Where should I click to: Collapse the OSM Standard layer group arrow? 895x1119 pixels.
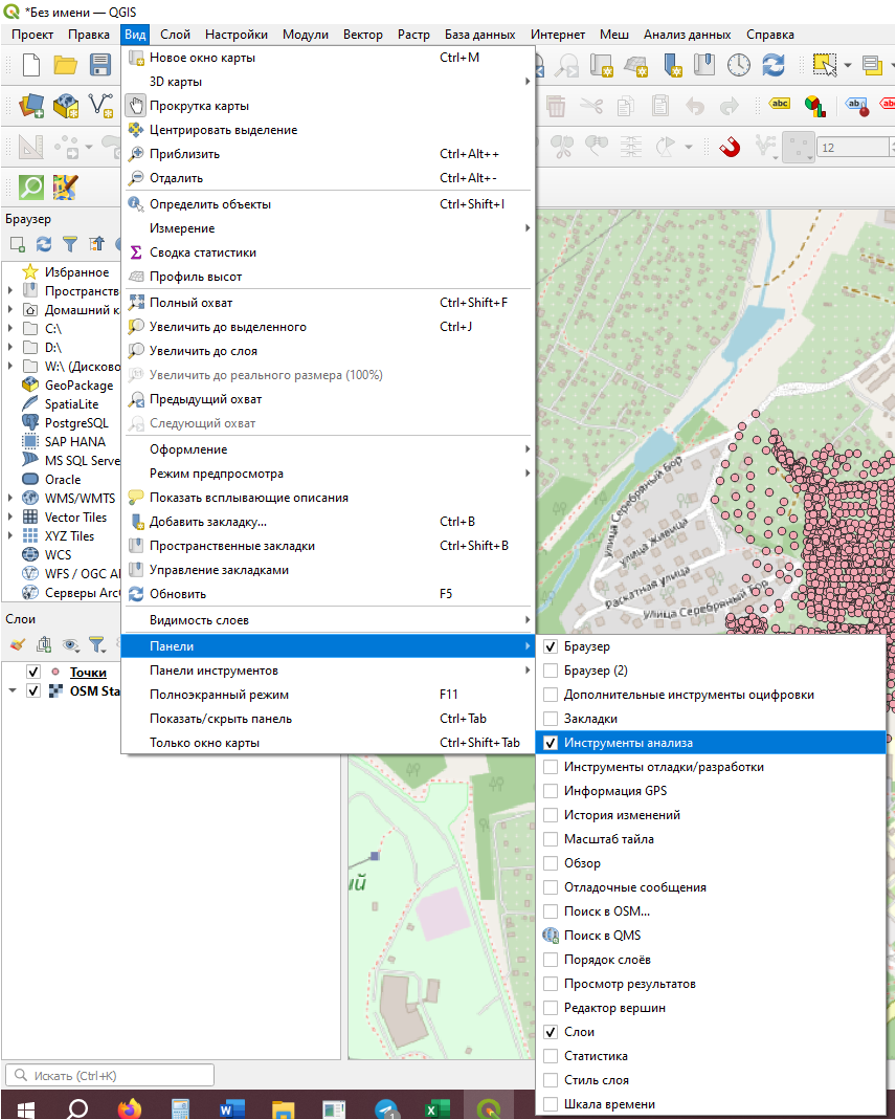(12, 691)
